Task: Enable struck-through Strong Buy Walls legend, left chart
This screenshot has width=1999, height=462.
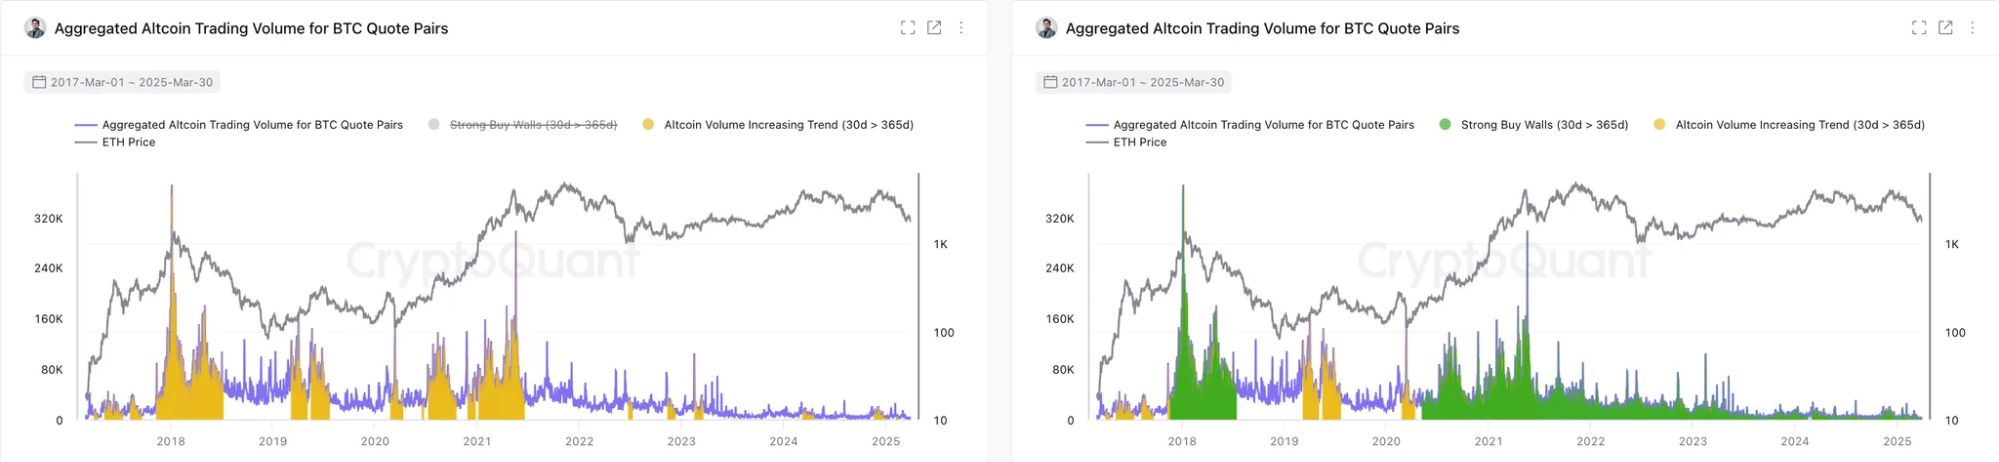Action: click(532, 125)
